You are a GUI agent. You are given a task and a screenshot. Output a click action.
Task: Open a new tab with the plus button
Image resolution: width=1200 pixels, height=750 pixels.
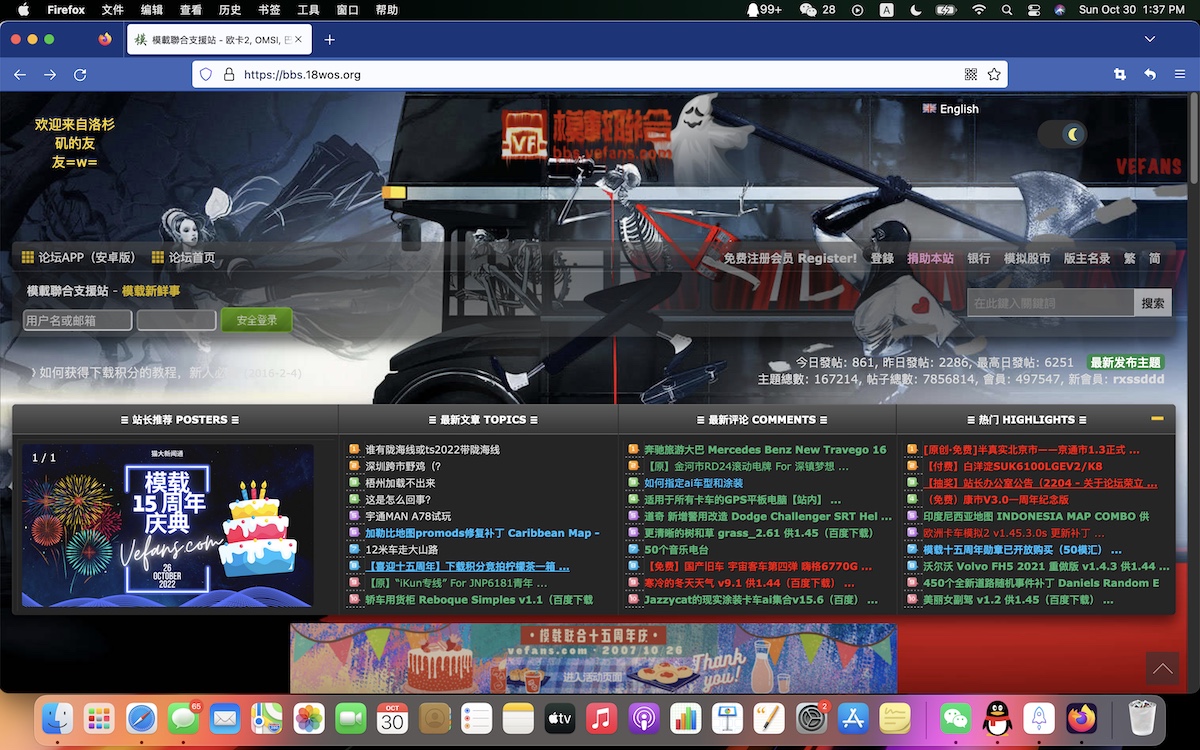(x=329, y=40)
